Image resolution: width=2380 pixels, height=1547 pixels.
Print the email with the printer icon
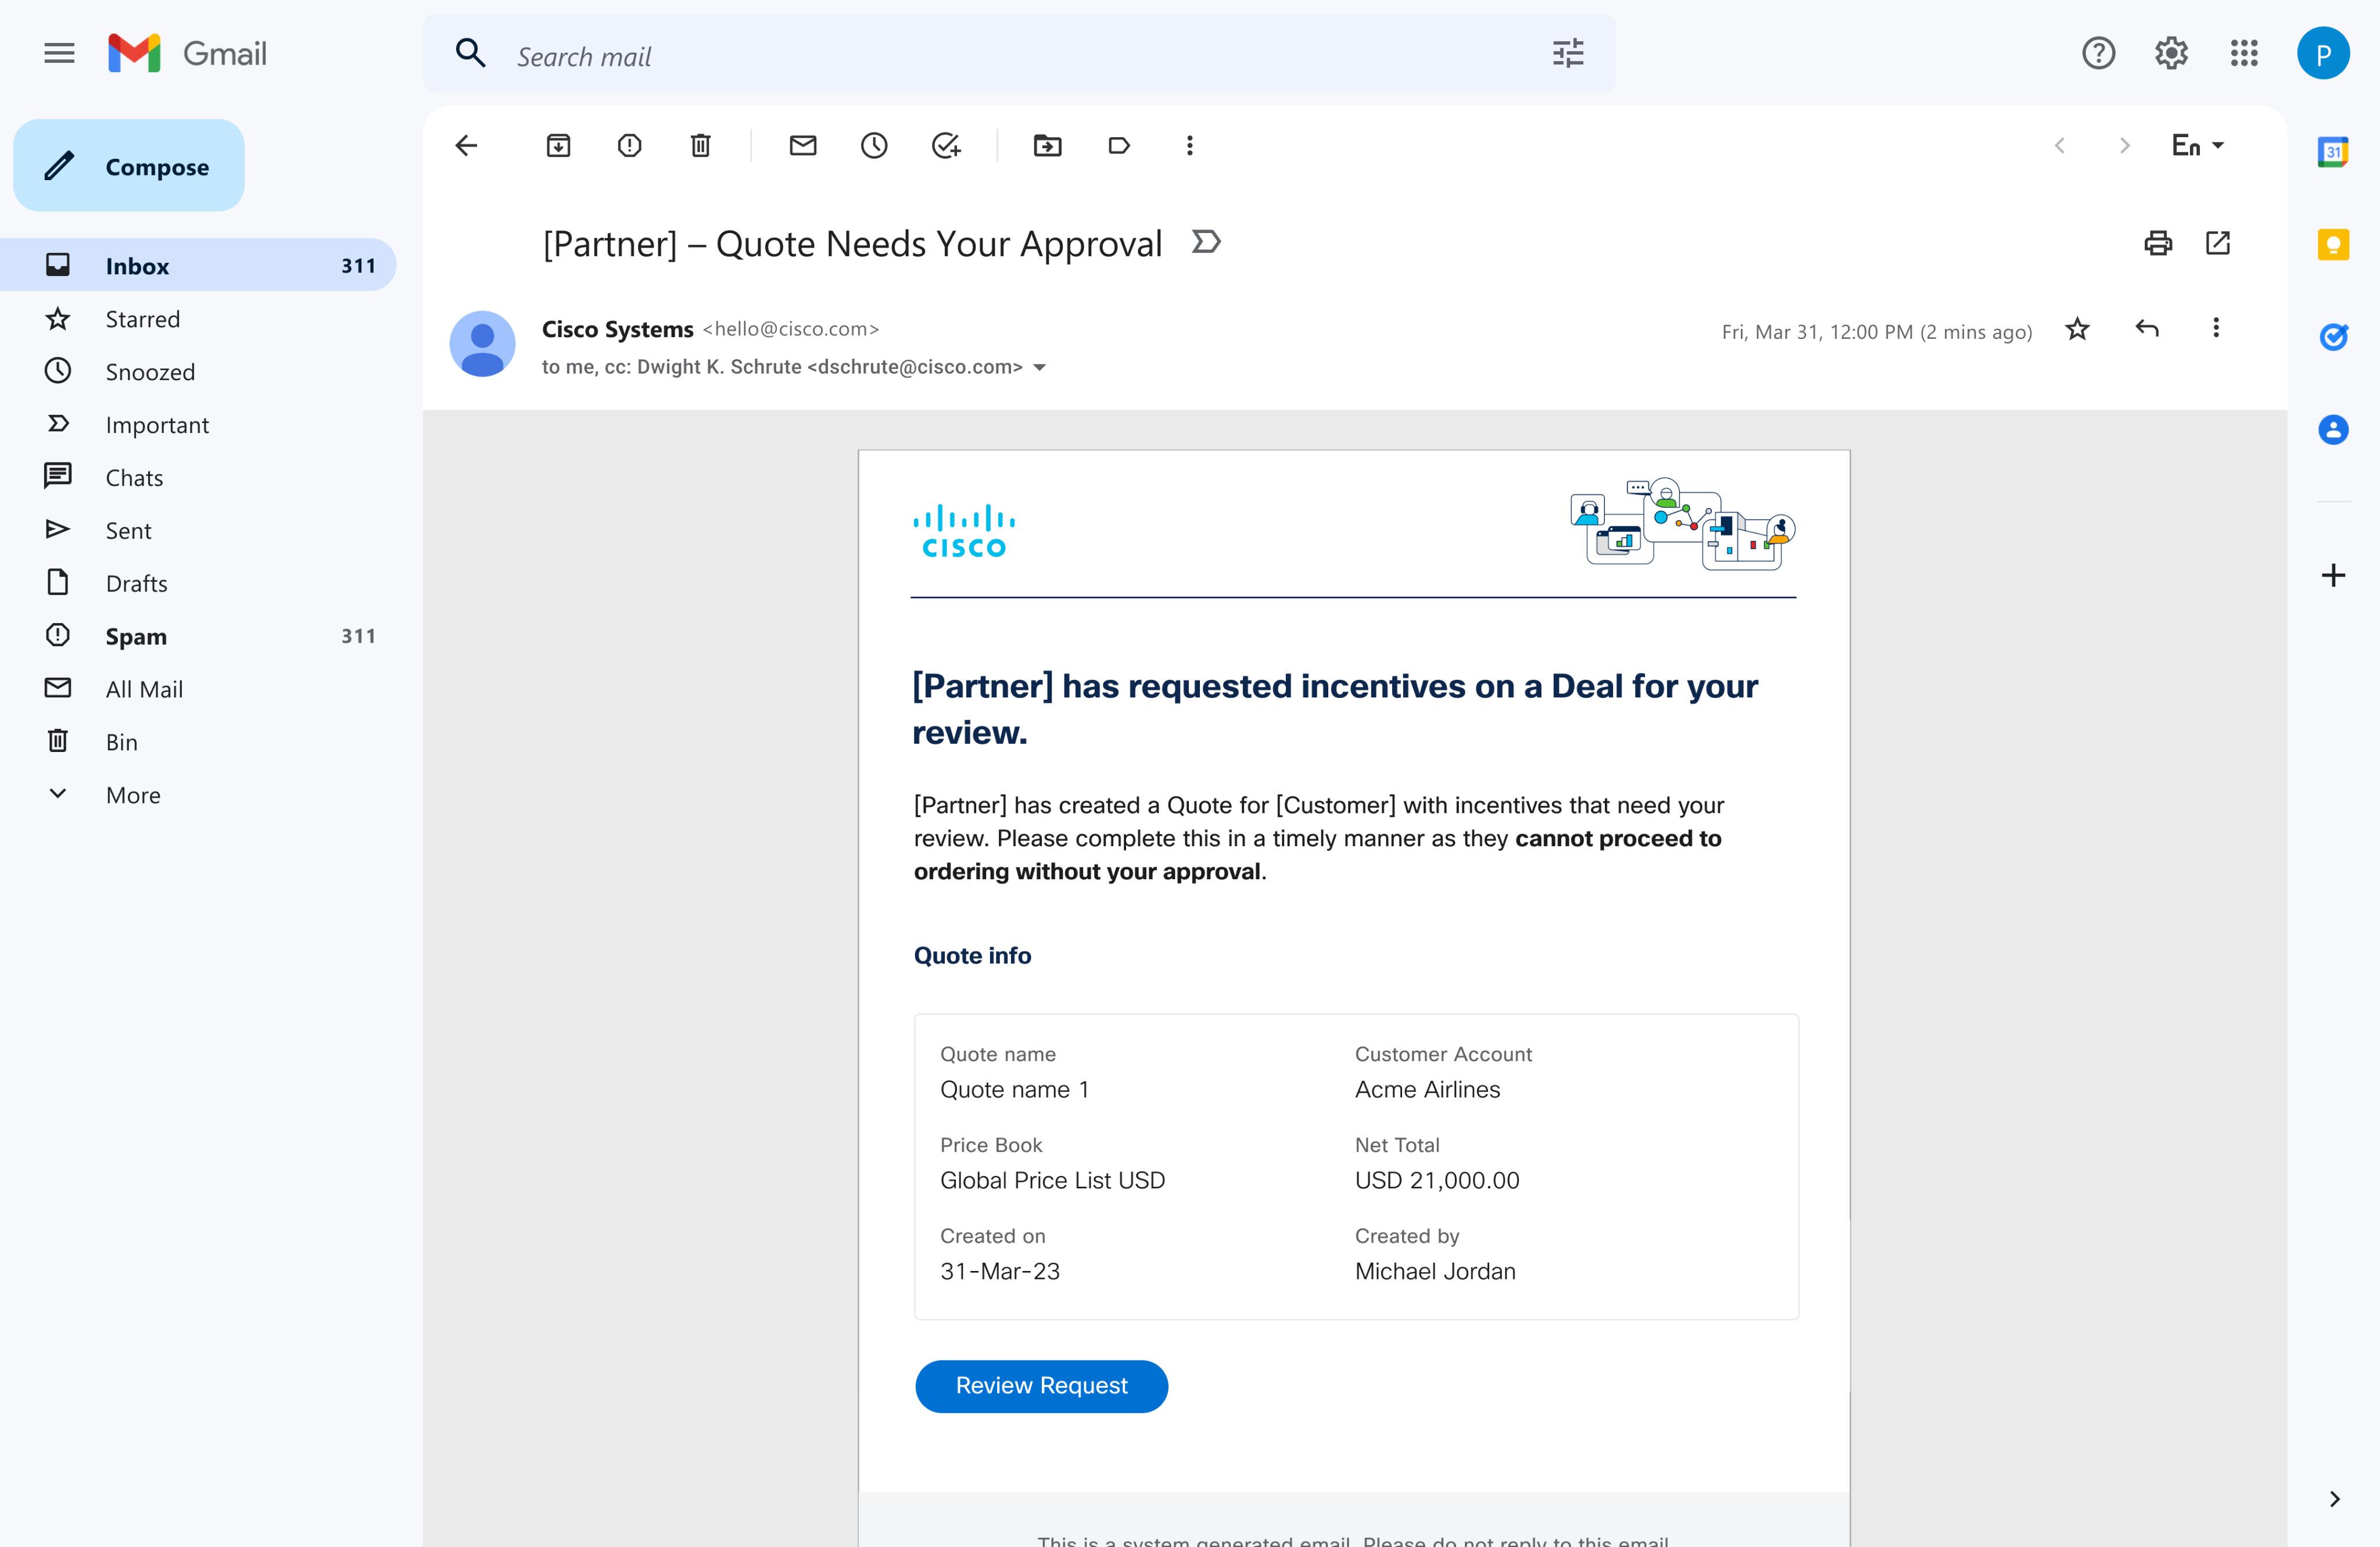point(2157,243)
